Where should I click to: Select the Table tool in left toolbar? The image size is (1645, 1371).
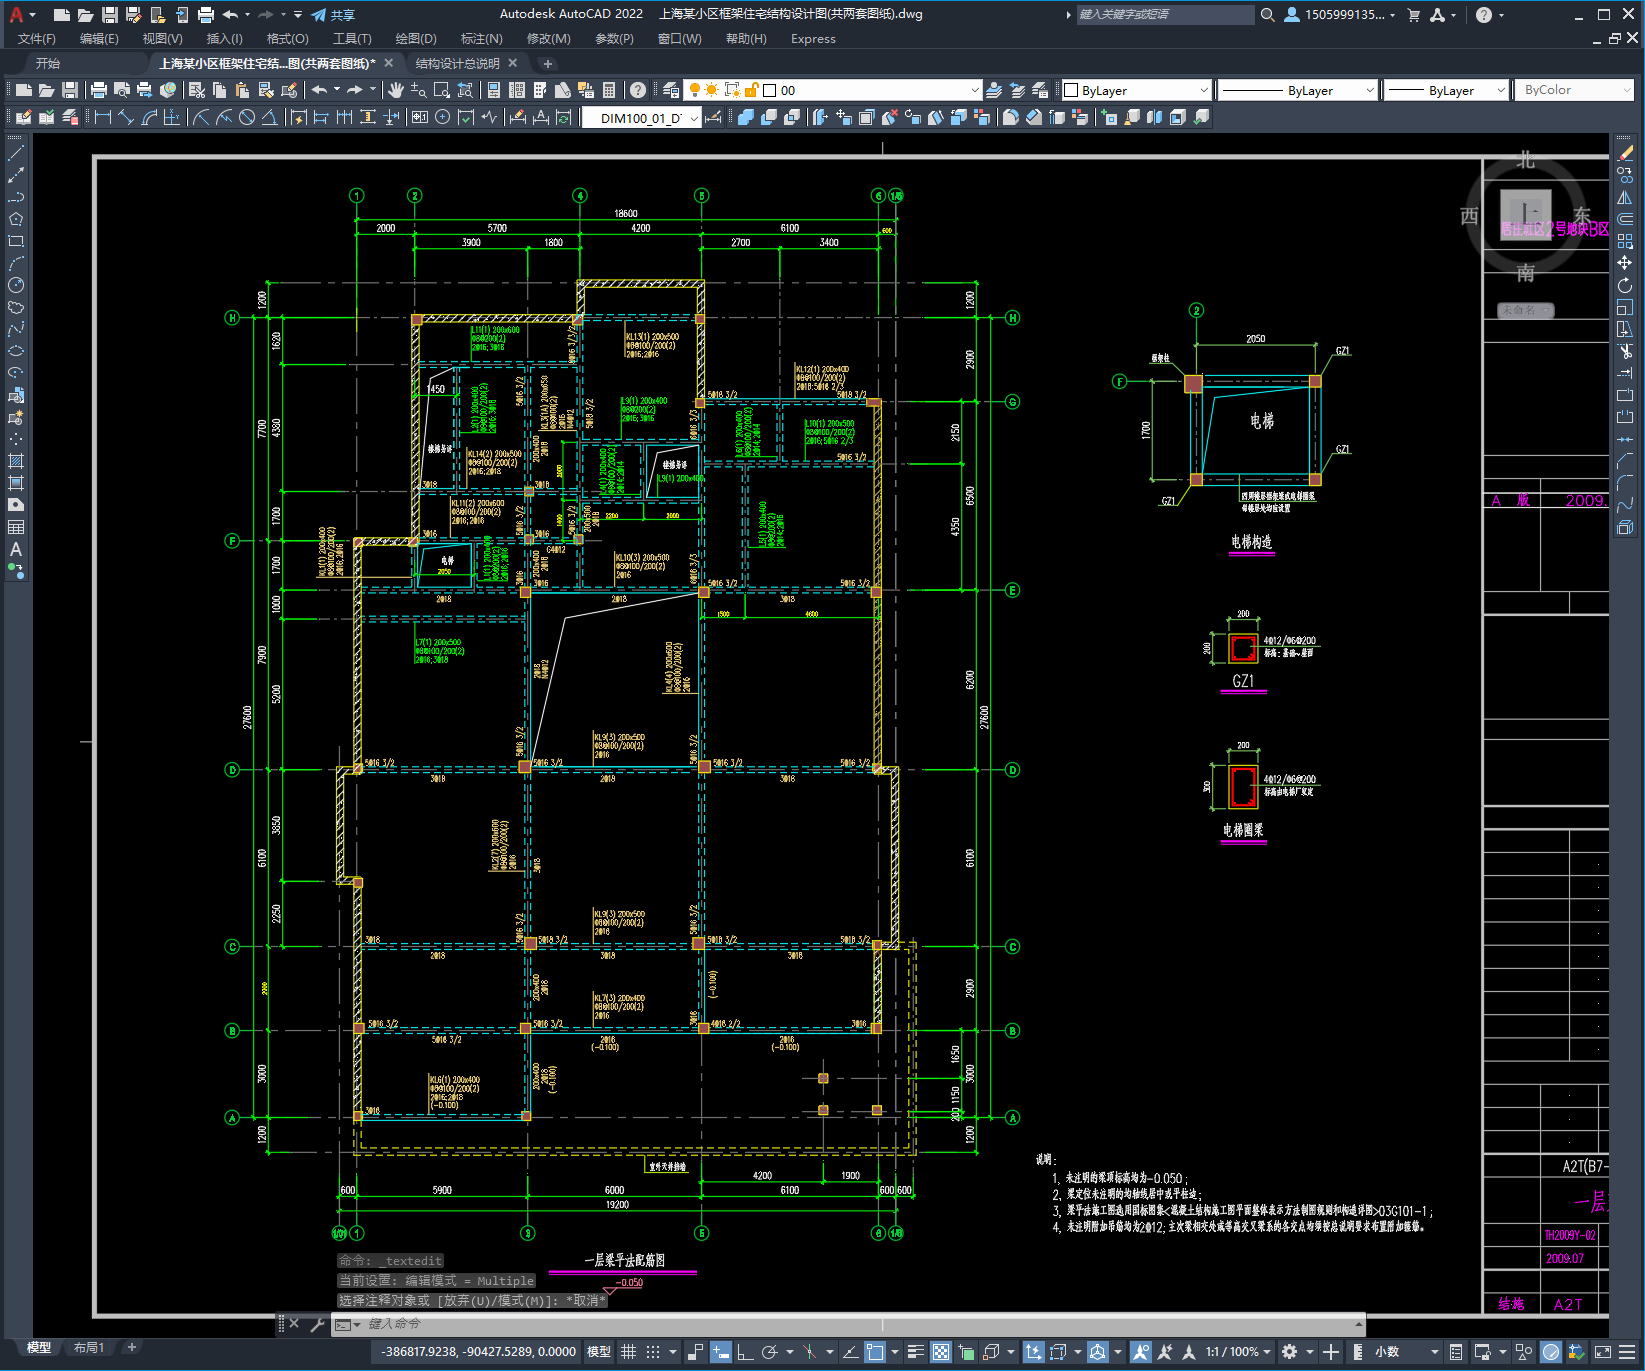pos(16,527)
